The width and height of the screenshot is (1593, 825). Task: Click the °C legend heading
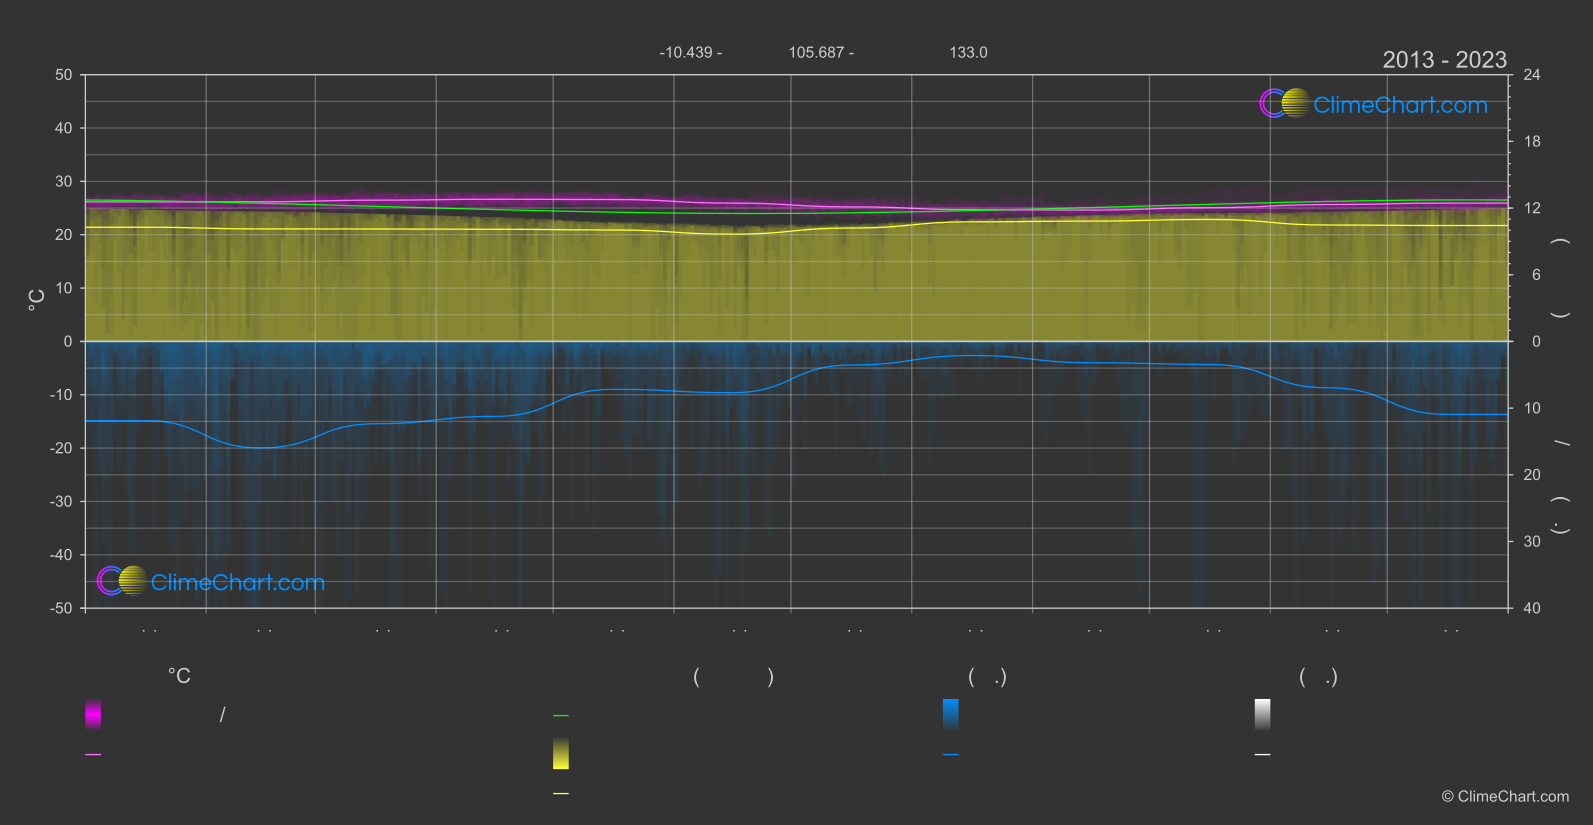[x=179, y=677]
